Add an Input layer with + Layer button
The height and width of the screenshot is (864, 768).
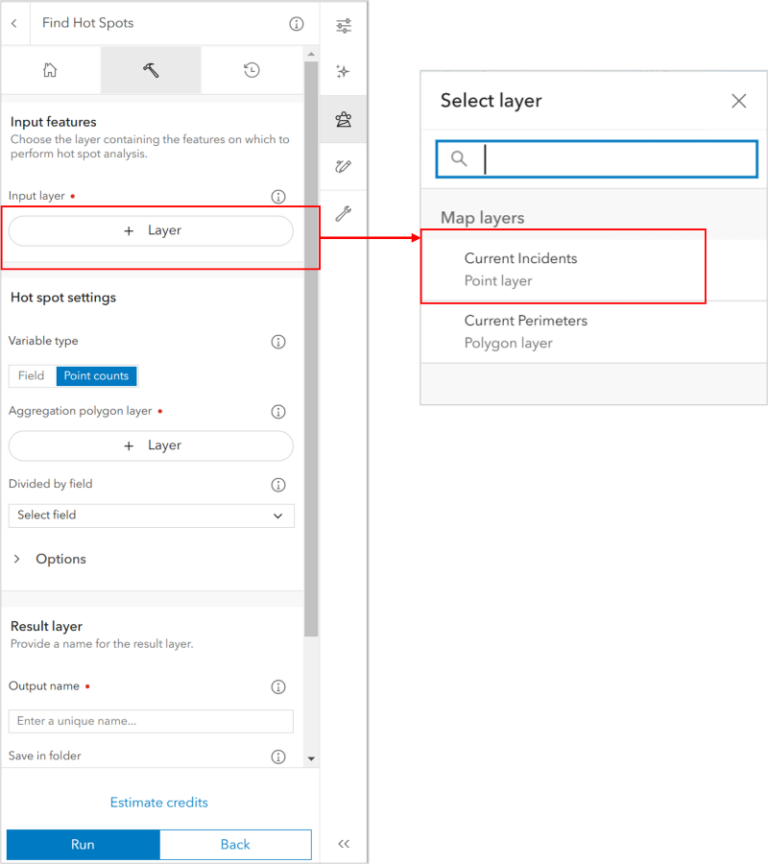click(151, 230)
